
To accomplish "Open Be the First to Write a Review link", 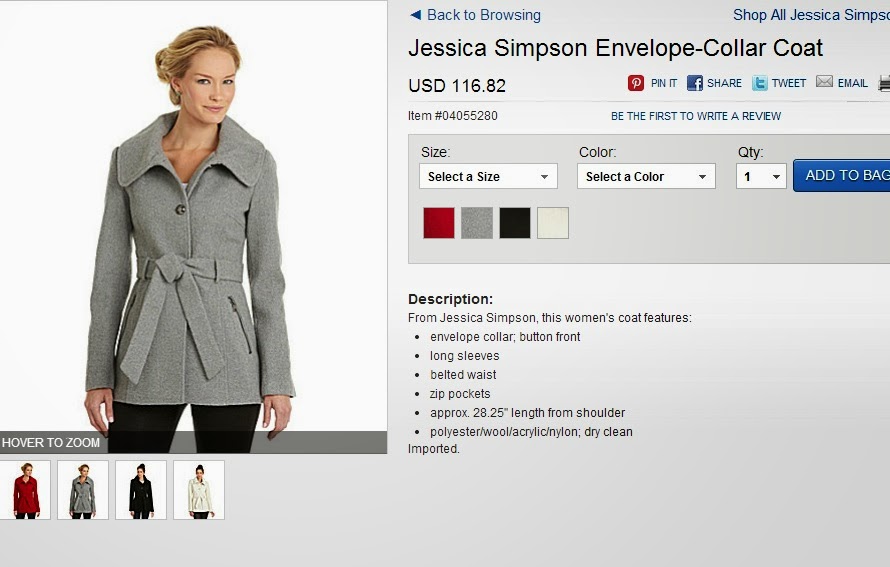I will [696, 116].
